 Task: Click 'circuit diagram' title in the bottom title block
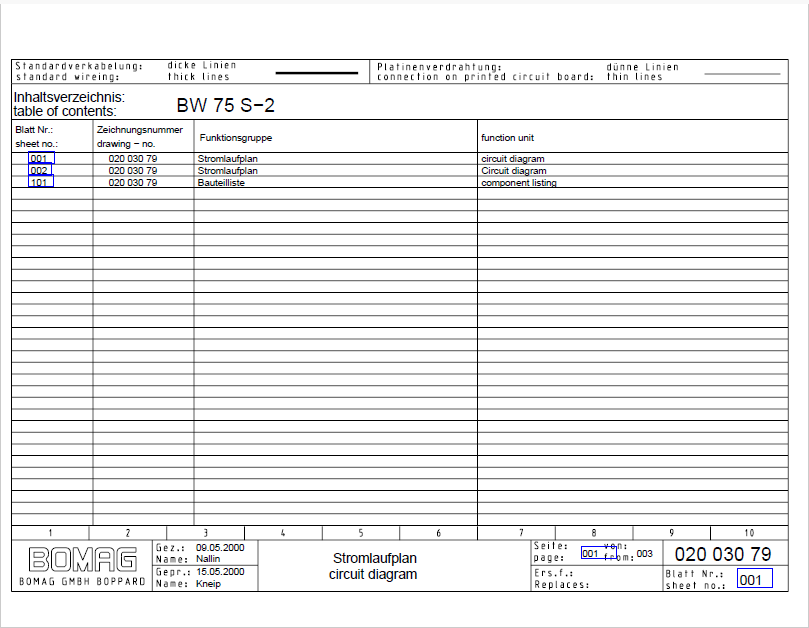tap(373, 574)
